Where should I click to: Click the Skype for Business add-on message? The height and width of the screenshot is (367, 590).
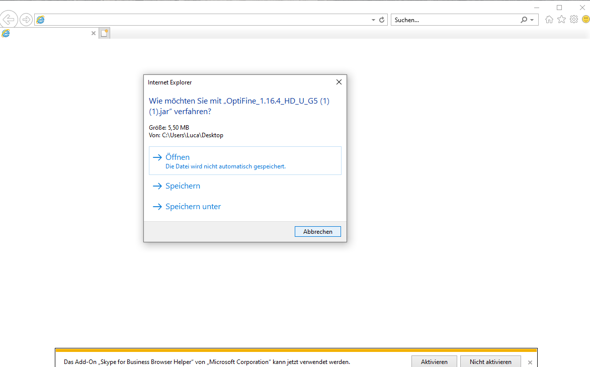tap(207, 362)
